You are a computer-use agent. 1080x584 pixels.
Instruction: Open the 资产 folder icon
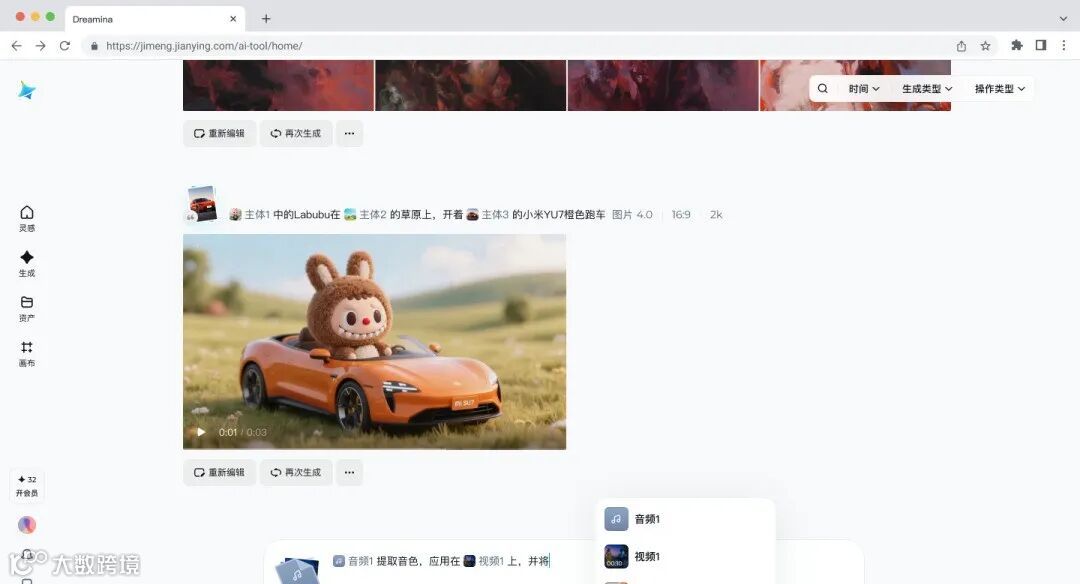(x=27, y=308)
